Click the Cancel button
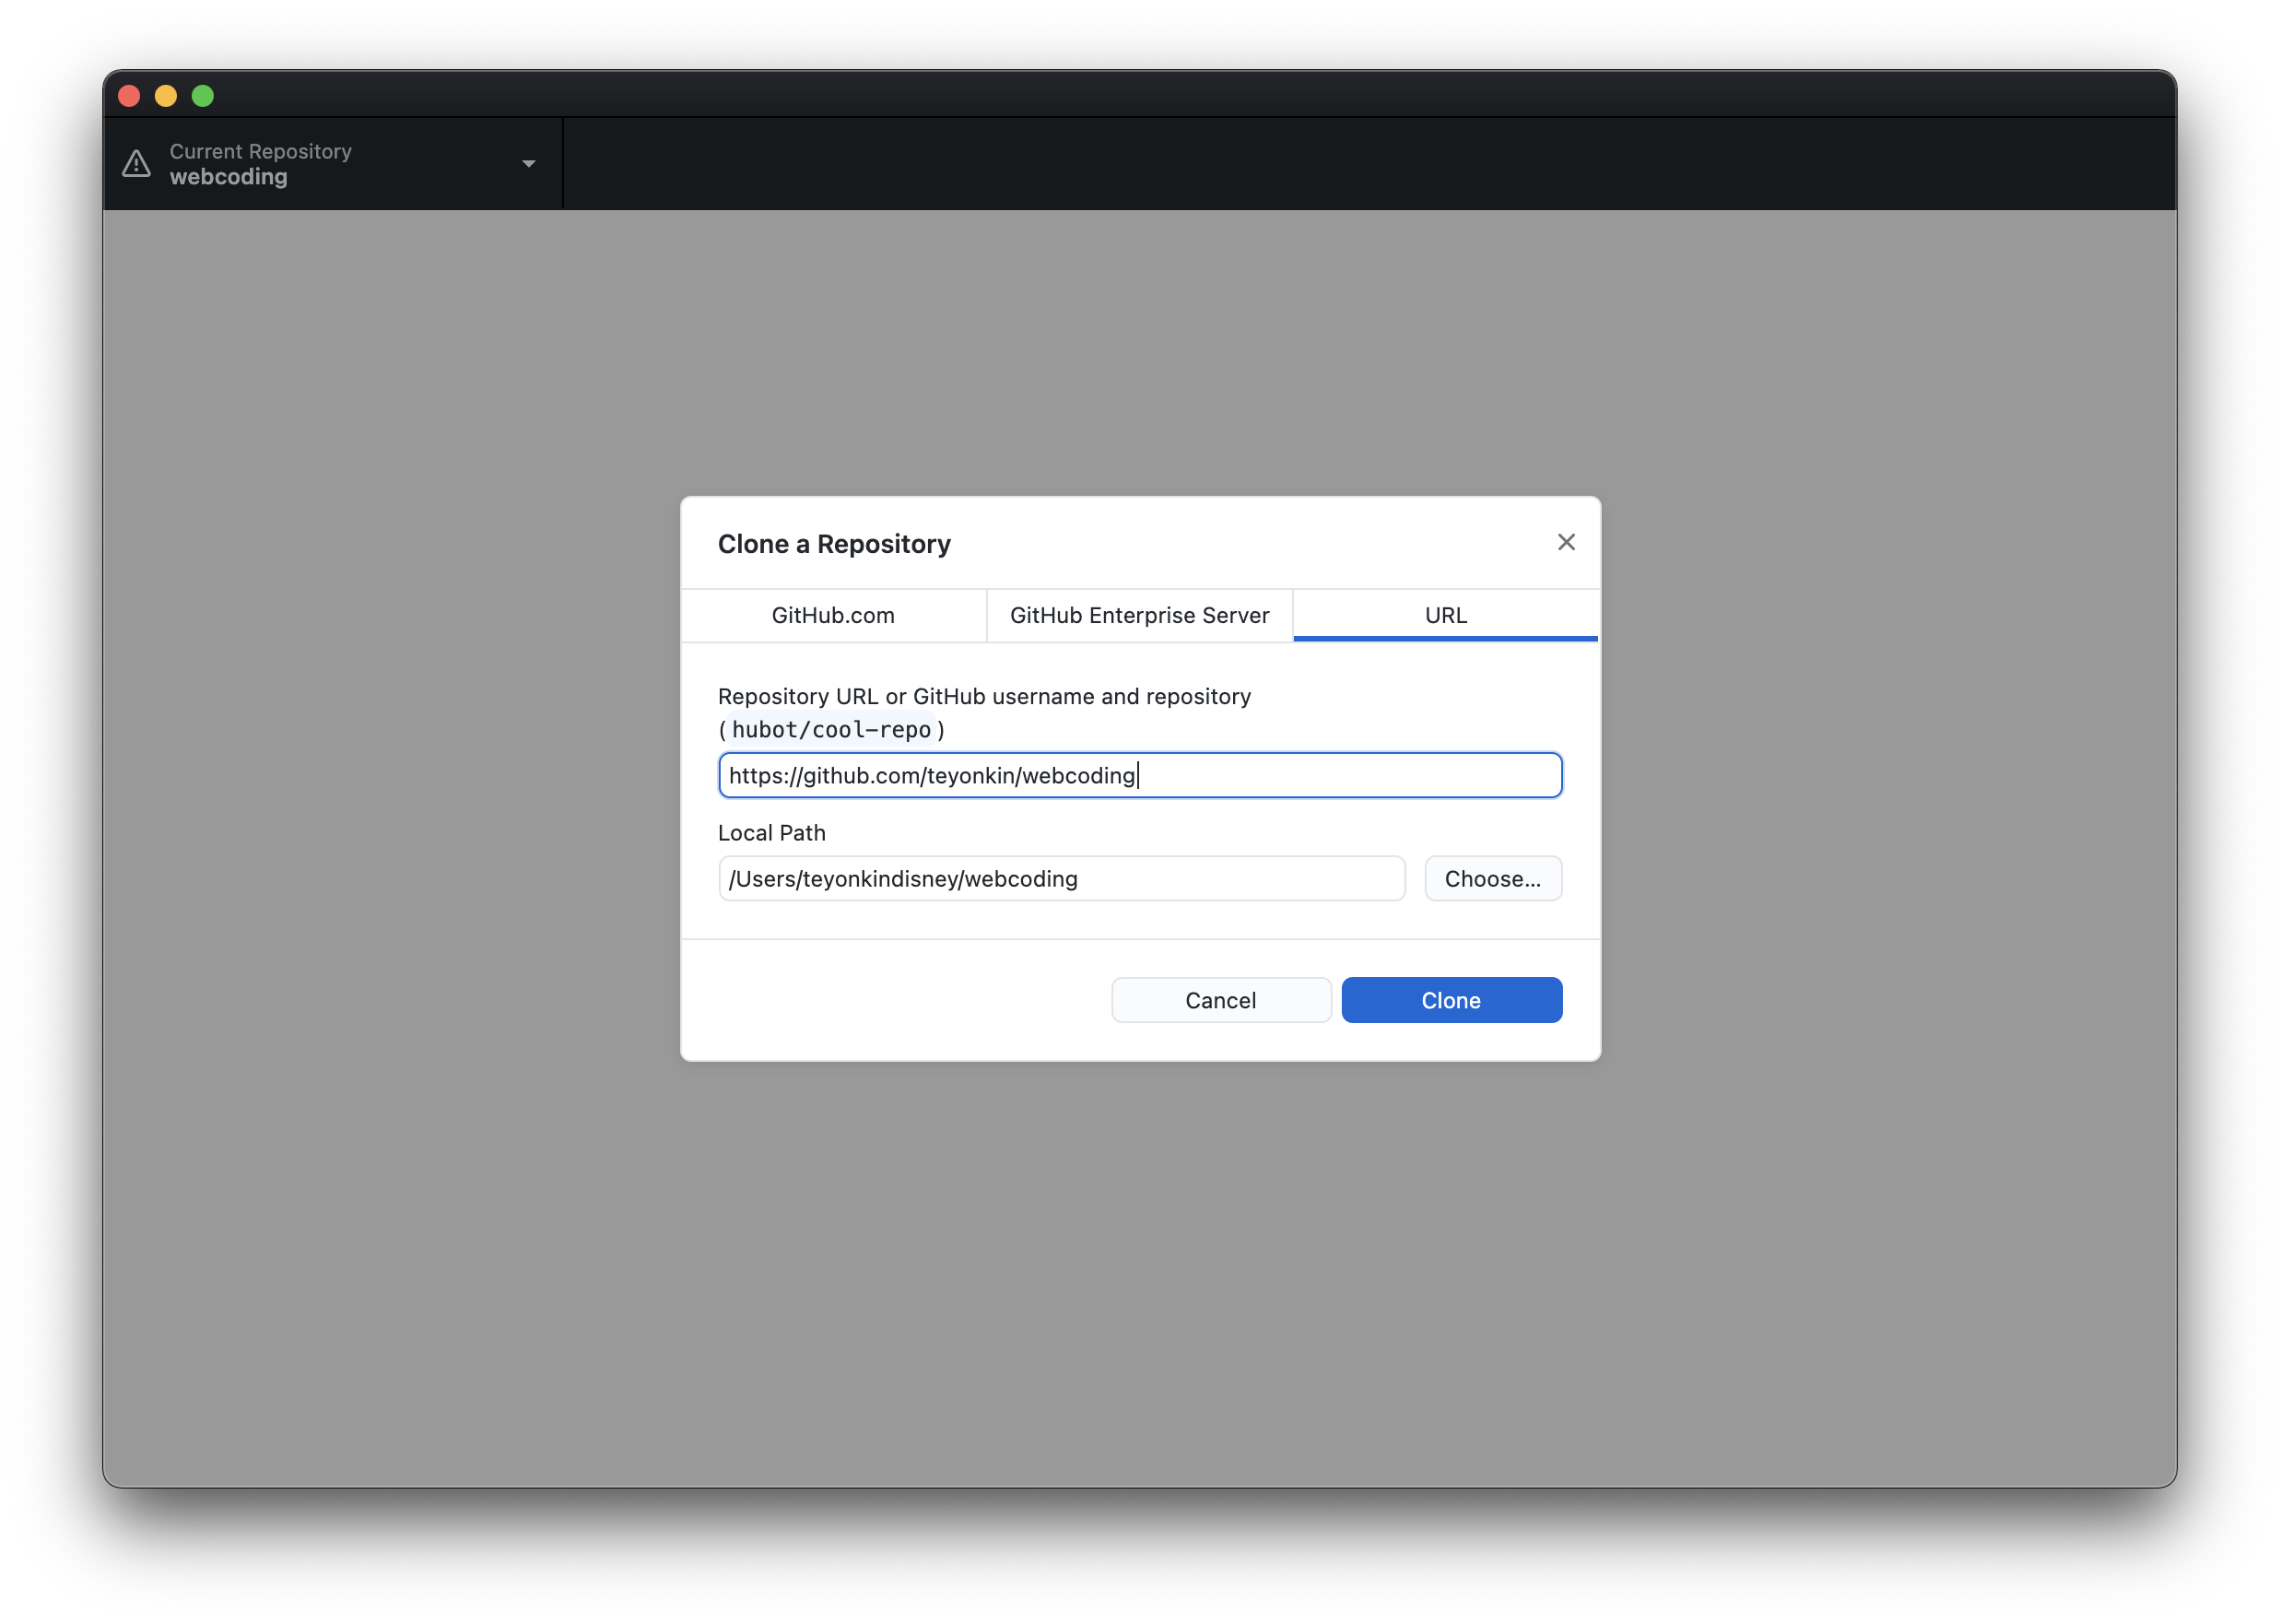Image resolution: width=2280 pixels, height=1624 pixels. [1221, 1000]
